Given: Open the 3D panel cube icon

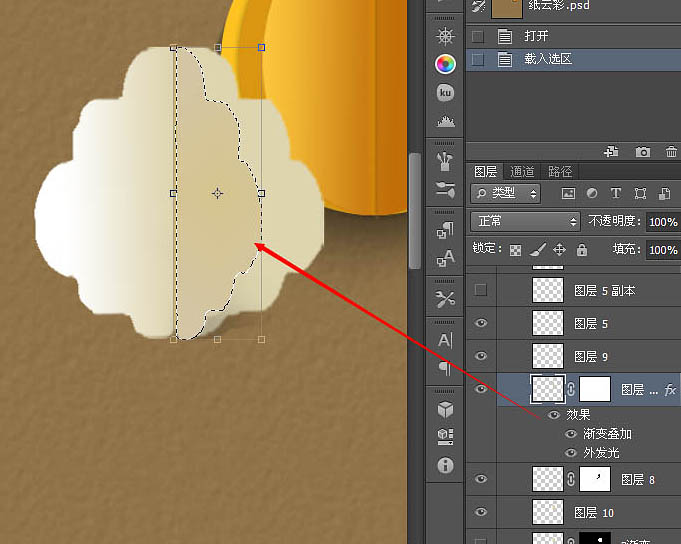Looking at the screenshot, I should [445, 409].
